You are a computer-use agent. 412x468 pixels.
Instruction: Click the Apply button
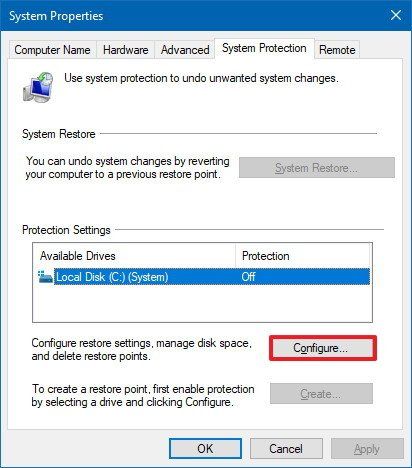pos(367,448)
